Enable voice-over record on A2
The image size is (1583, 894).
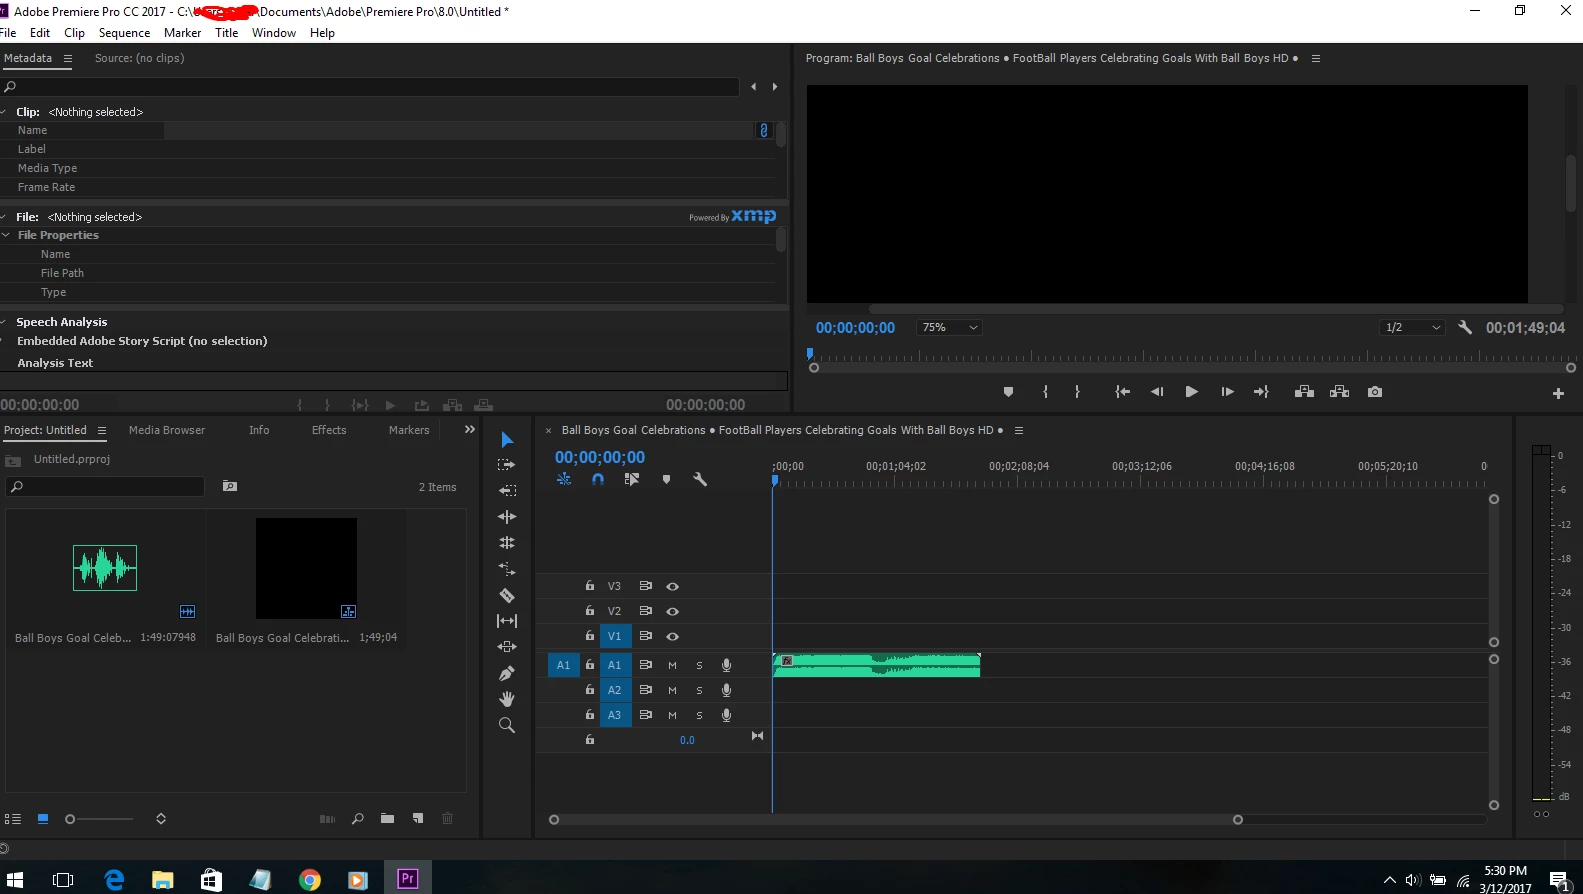(x=727, y=690)
